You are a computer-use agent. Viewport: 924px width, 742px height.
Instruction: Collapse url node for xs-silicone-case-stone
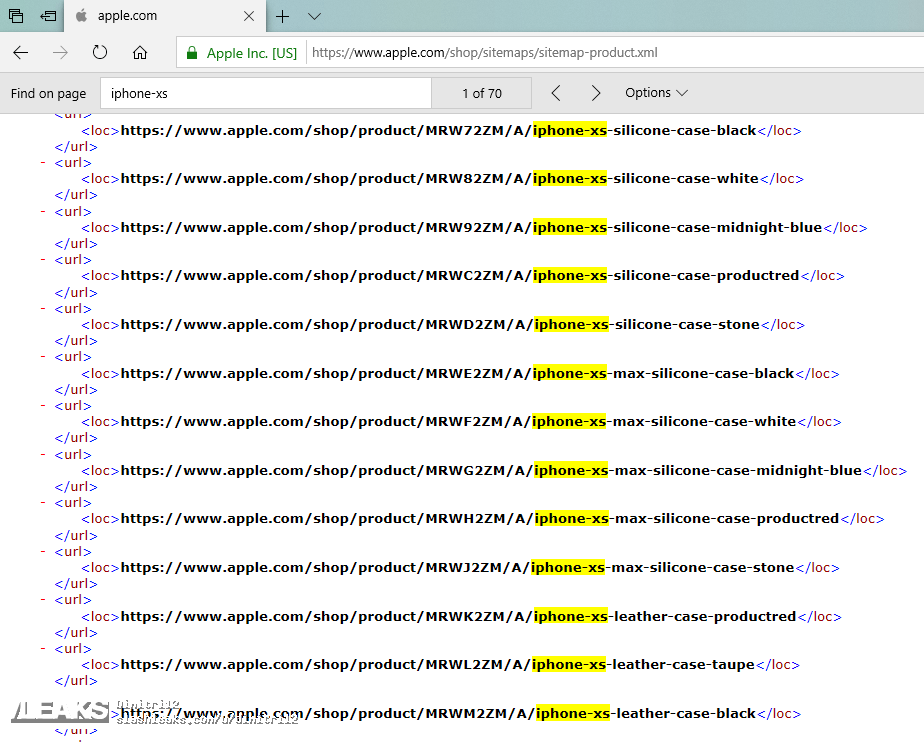tap(43, 308)
